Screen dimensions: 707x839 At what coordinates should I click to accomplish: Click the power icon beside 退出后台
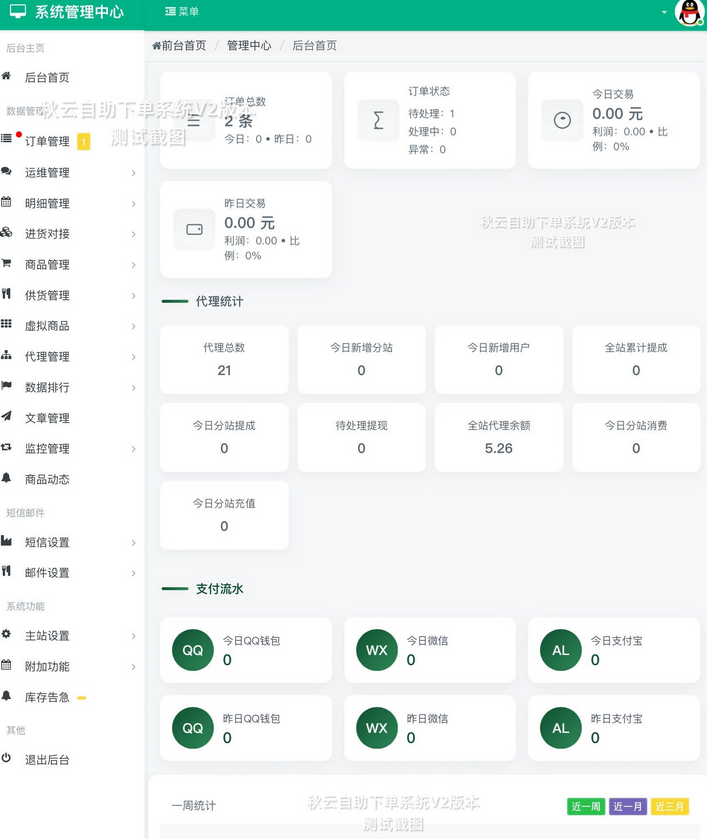pos(6,758)
